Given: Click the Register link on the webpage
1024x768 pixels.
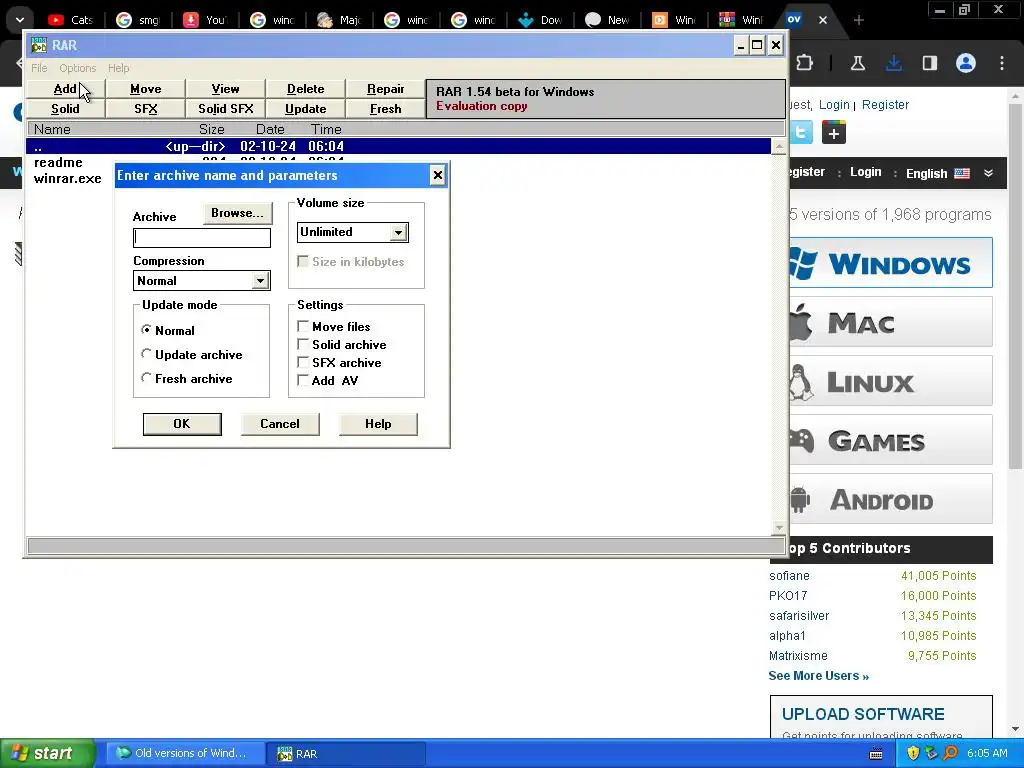Looking at the screenshot, I should [885, 104].
